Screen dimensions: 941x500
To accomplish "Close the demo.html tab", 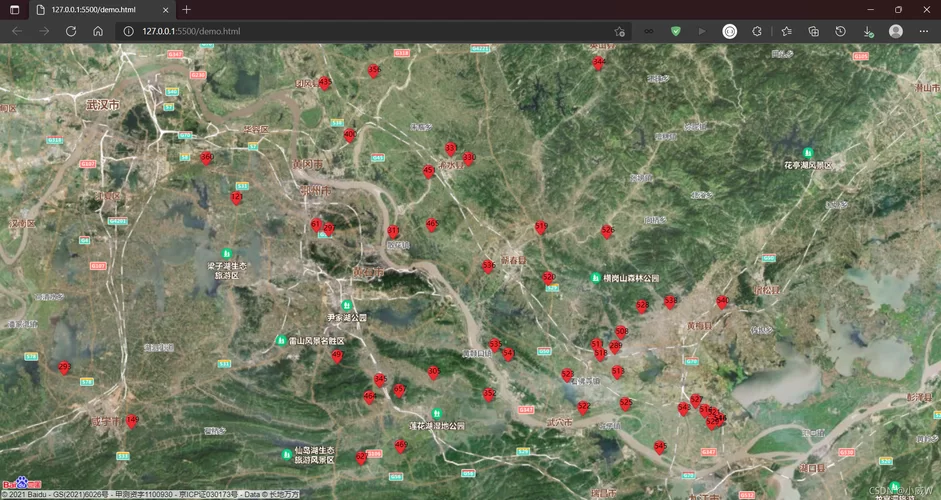I will pyautogui.click(x=166, y=10).
